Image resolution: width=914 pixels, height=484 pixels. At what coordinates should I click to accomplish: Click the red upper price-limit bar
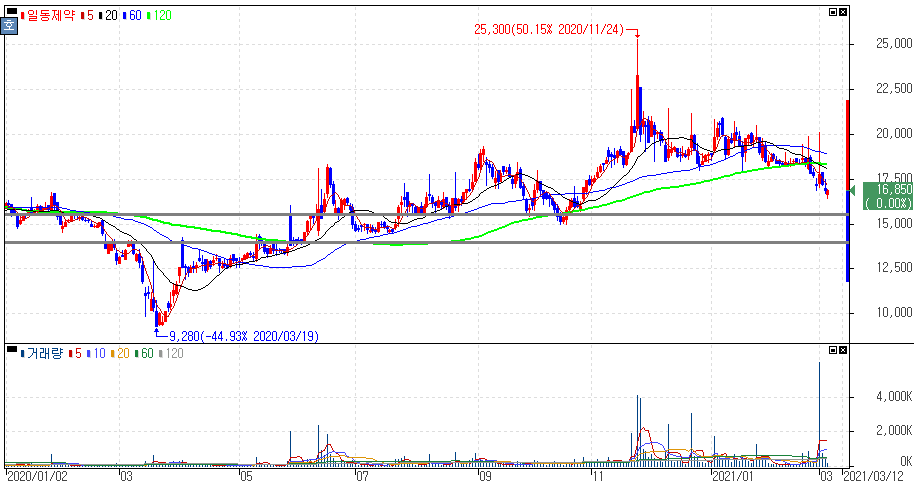pyautogui.click(x=848, y=145)
